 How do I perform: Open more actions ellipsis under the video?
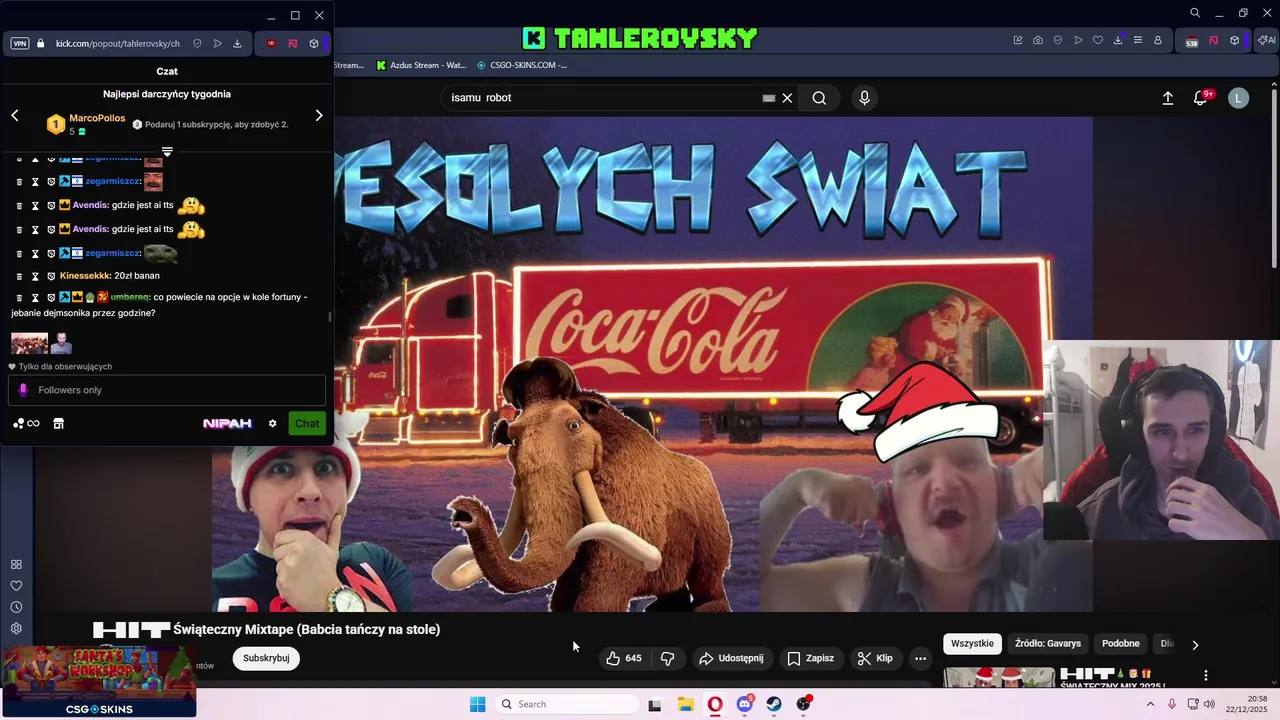click(x=920, y=658)
